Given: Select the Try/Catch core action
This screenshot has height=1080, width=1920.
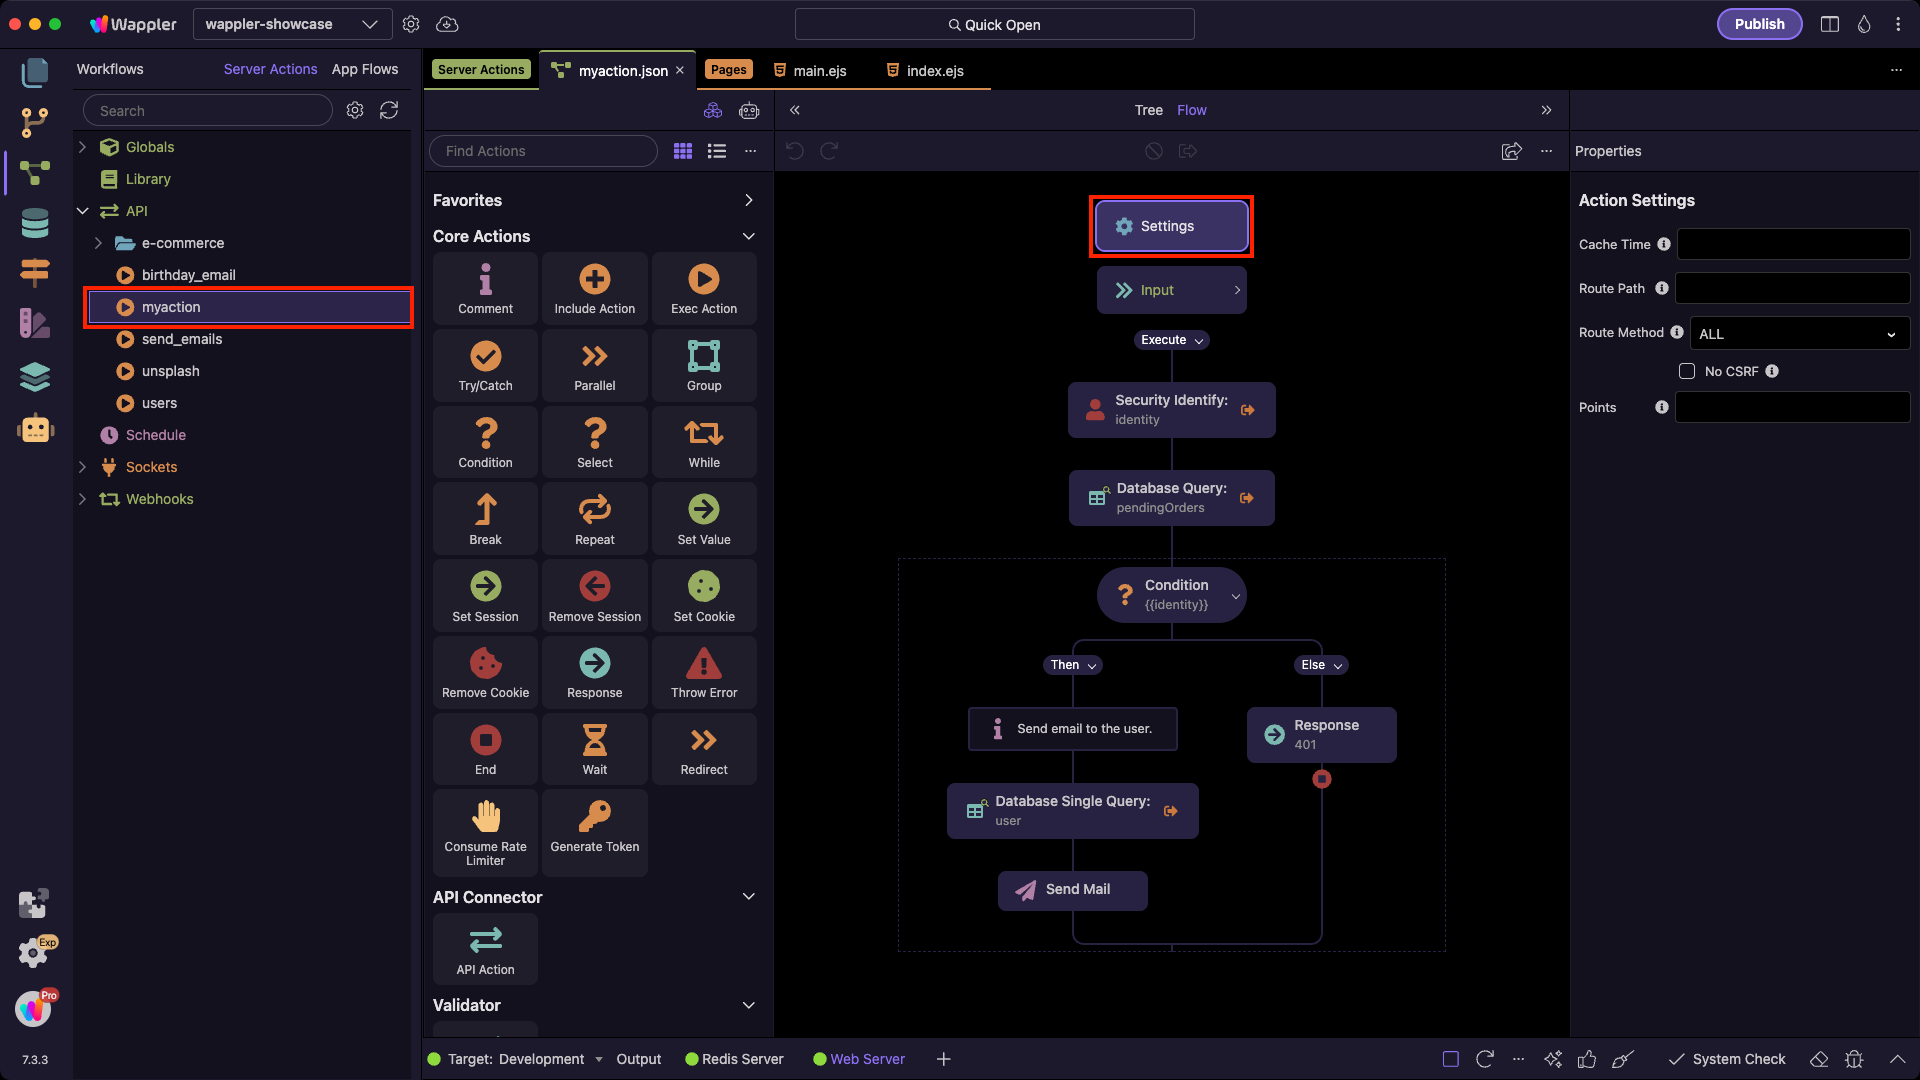Looking at the screenshot, I should pyautogui.click(x=485, y=365).
